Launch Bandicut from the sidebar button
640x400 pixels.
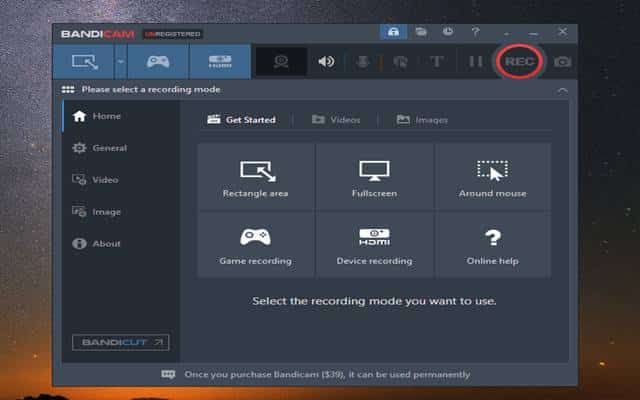[x=120, y=342]
